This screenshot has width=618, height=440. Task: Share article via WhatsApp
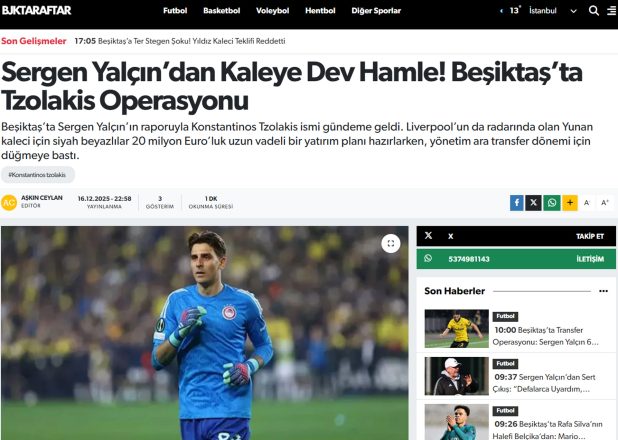[x=552, y=203]
